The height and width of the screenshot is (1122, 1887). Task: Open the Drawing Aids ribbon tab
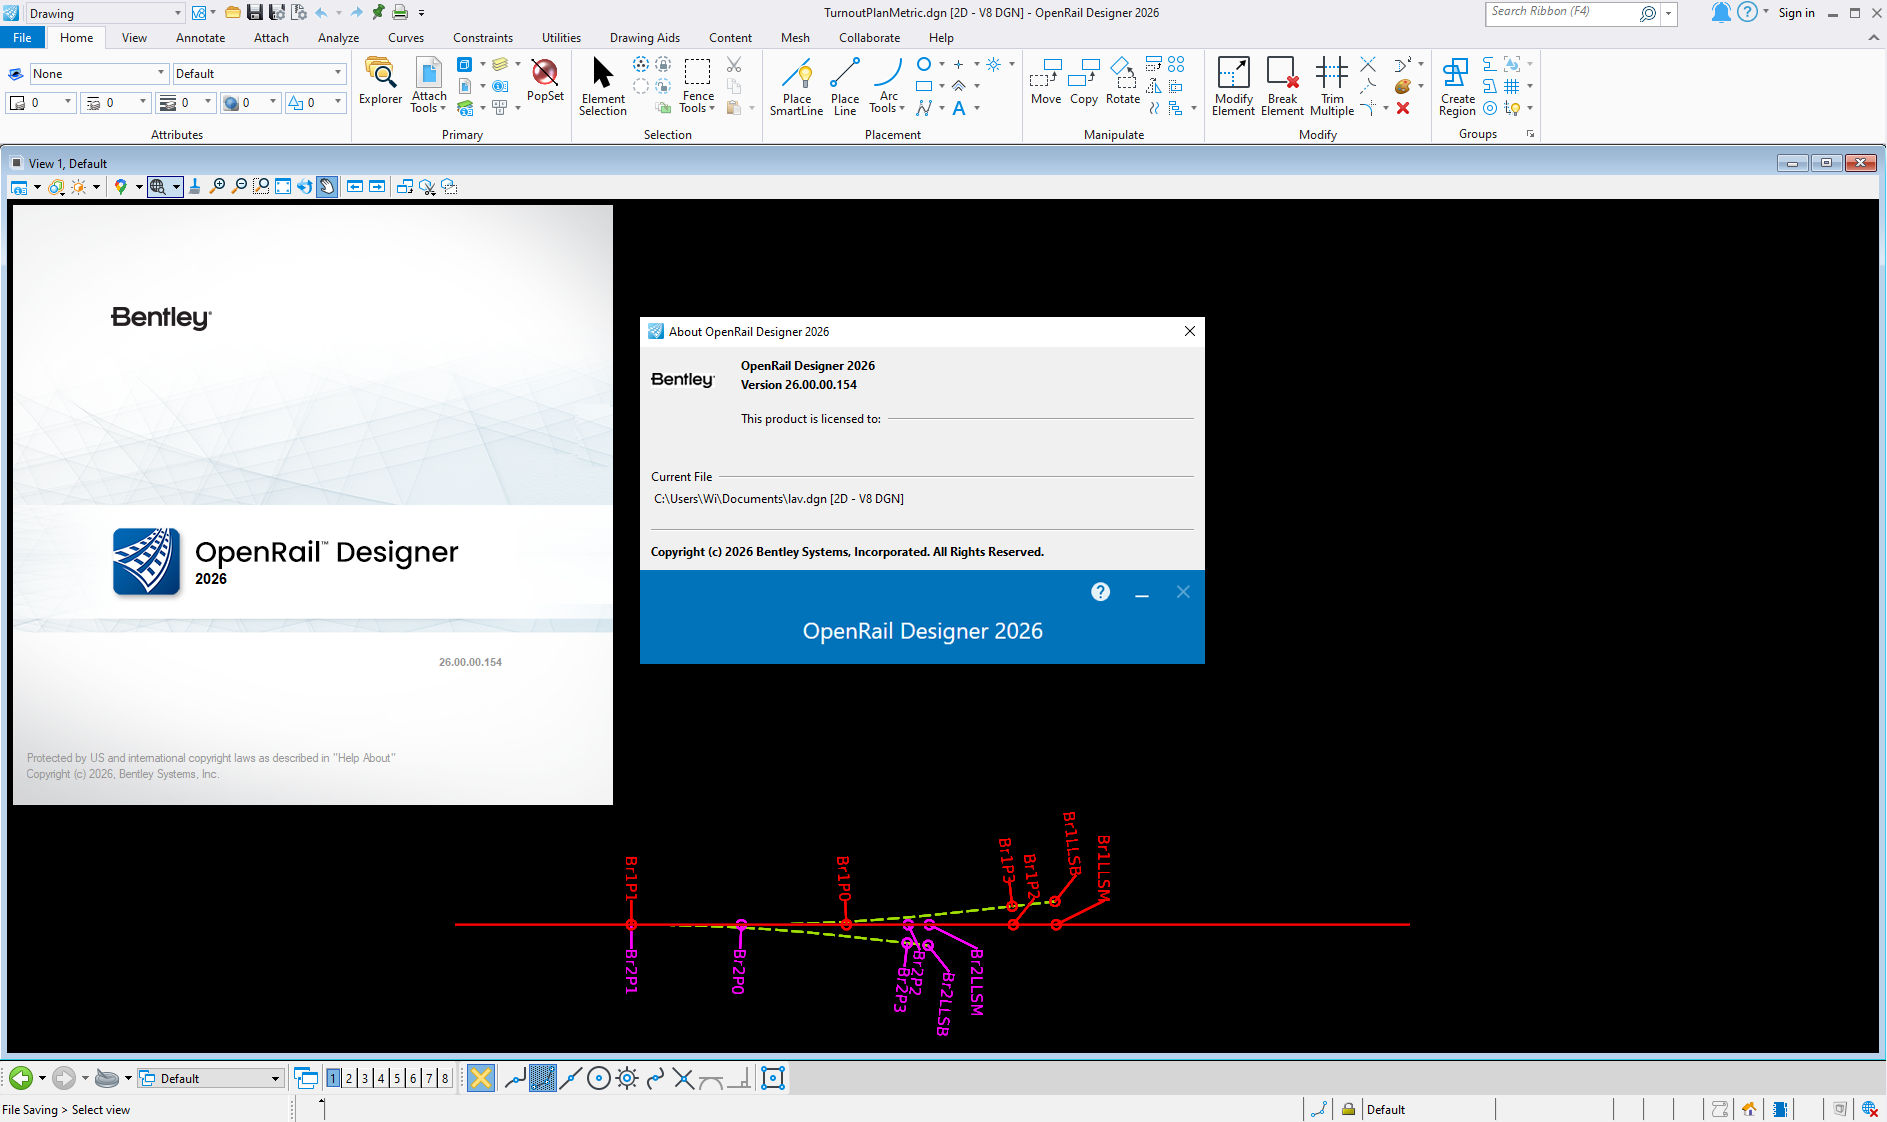[644, 38]
